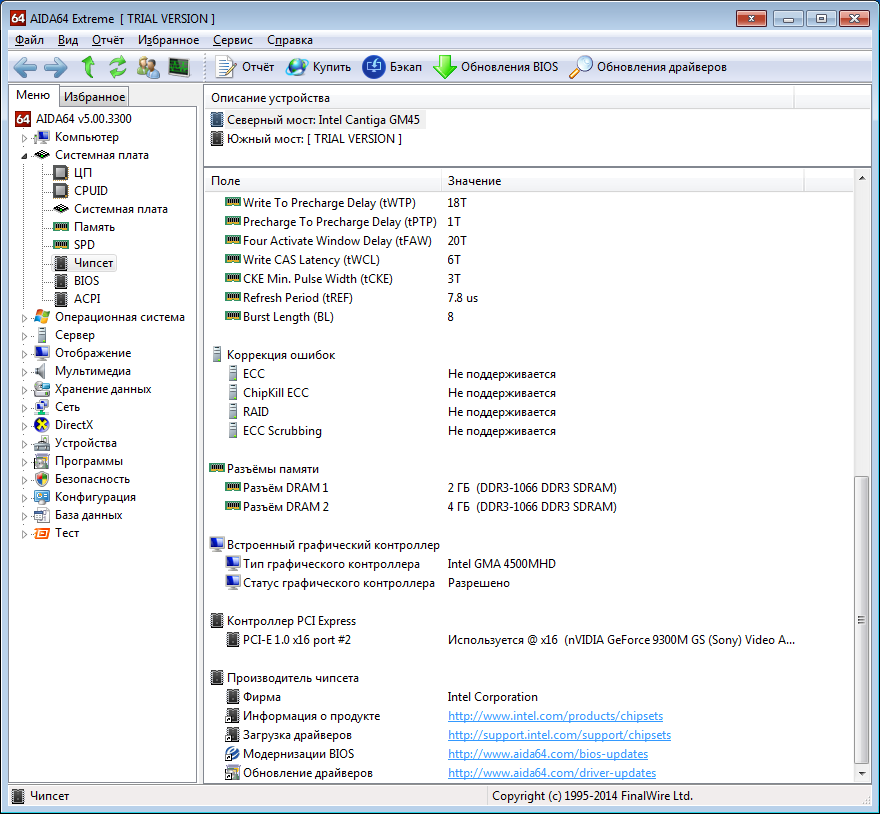Viewport: 880px width, 814px height.
Task: Open the Report button with page icon
Action: click(x=246, y=67)
